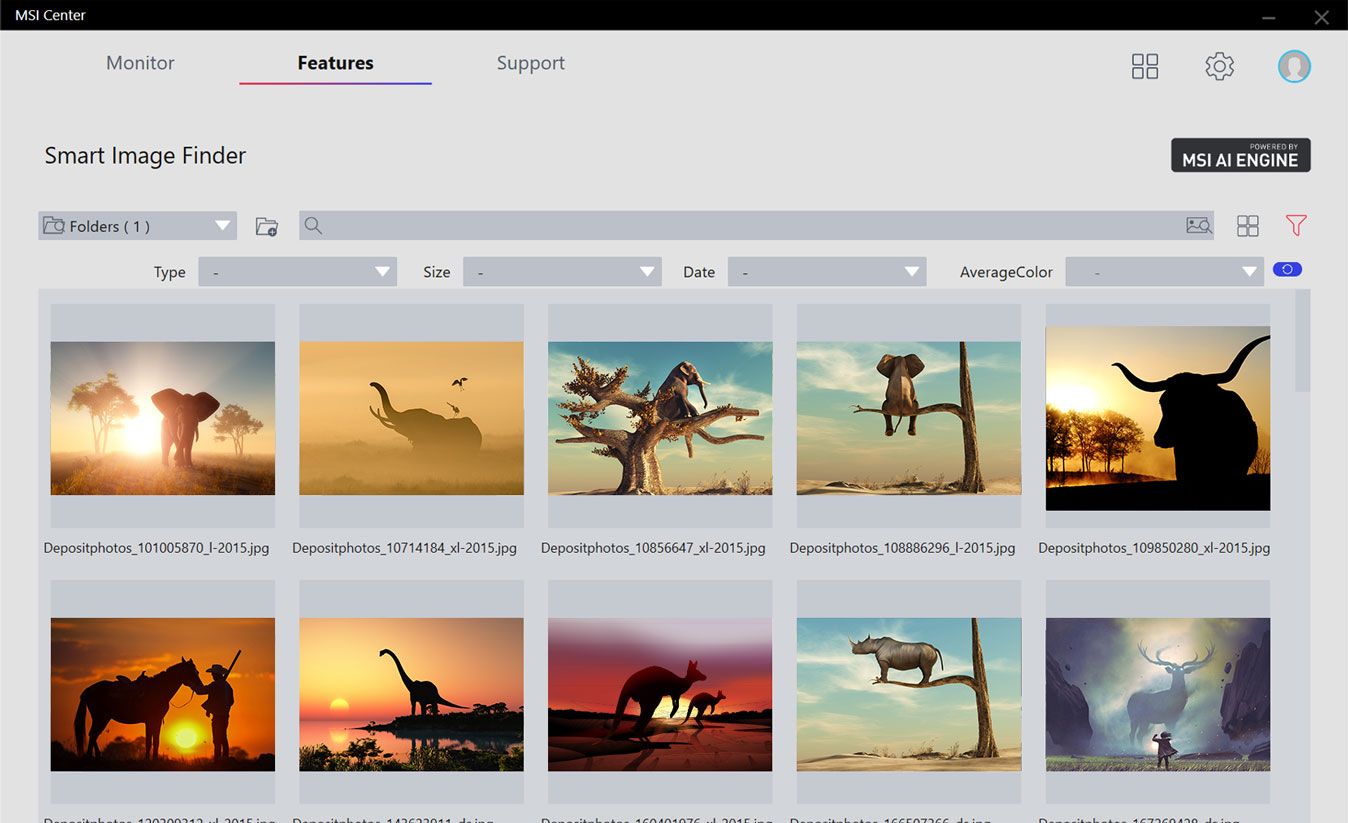Screen dimensions: 1348x823
Task: Select longhorn bull silhouette thumbnail
Action: [1158, 418]
